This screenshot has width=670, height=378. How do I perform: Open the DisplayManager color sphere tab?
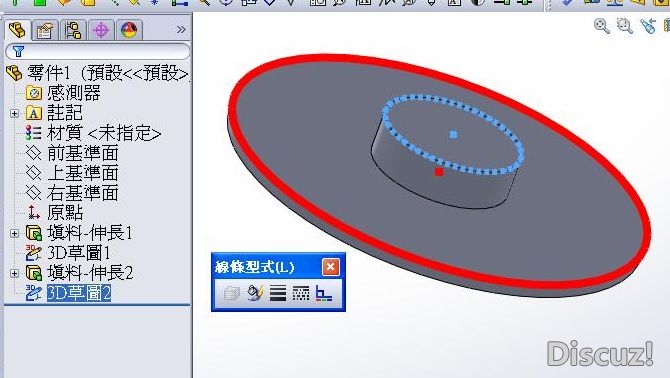coord(129,30)
